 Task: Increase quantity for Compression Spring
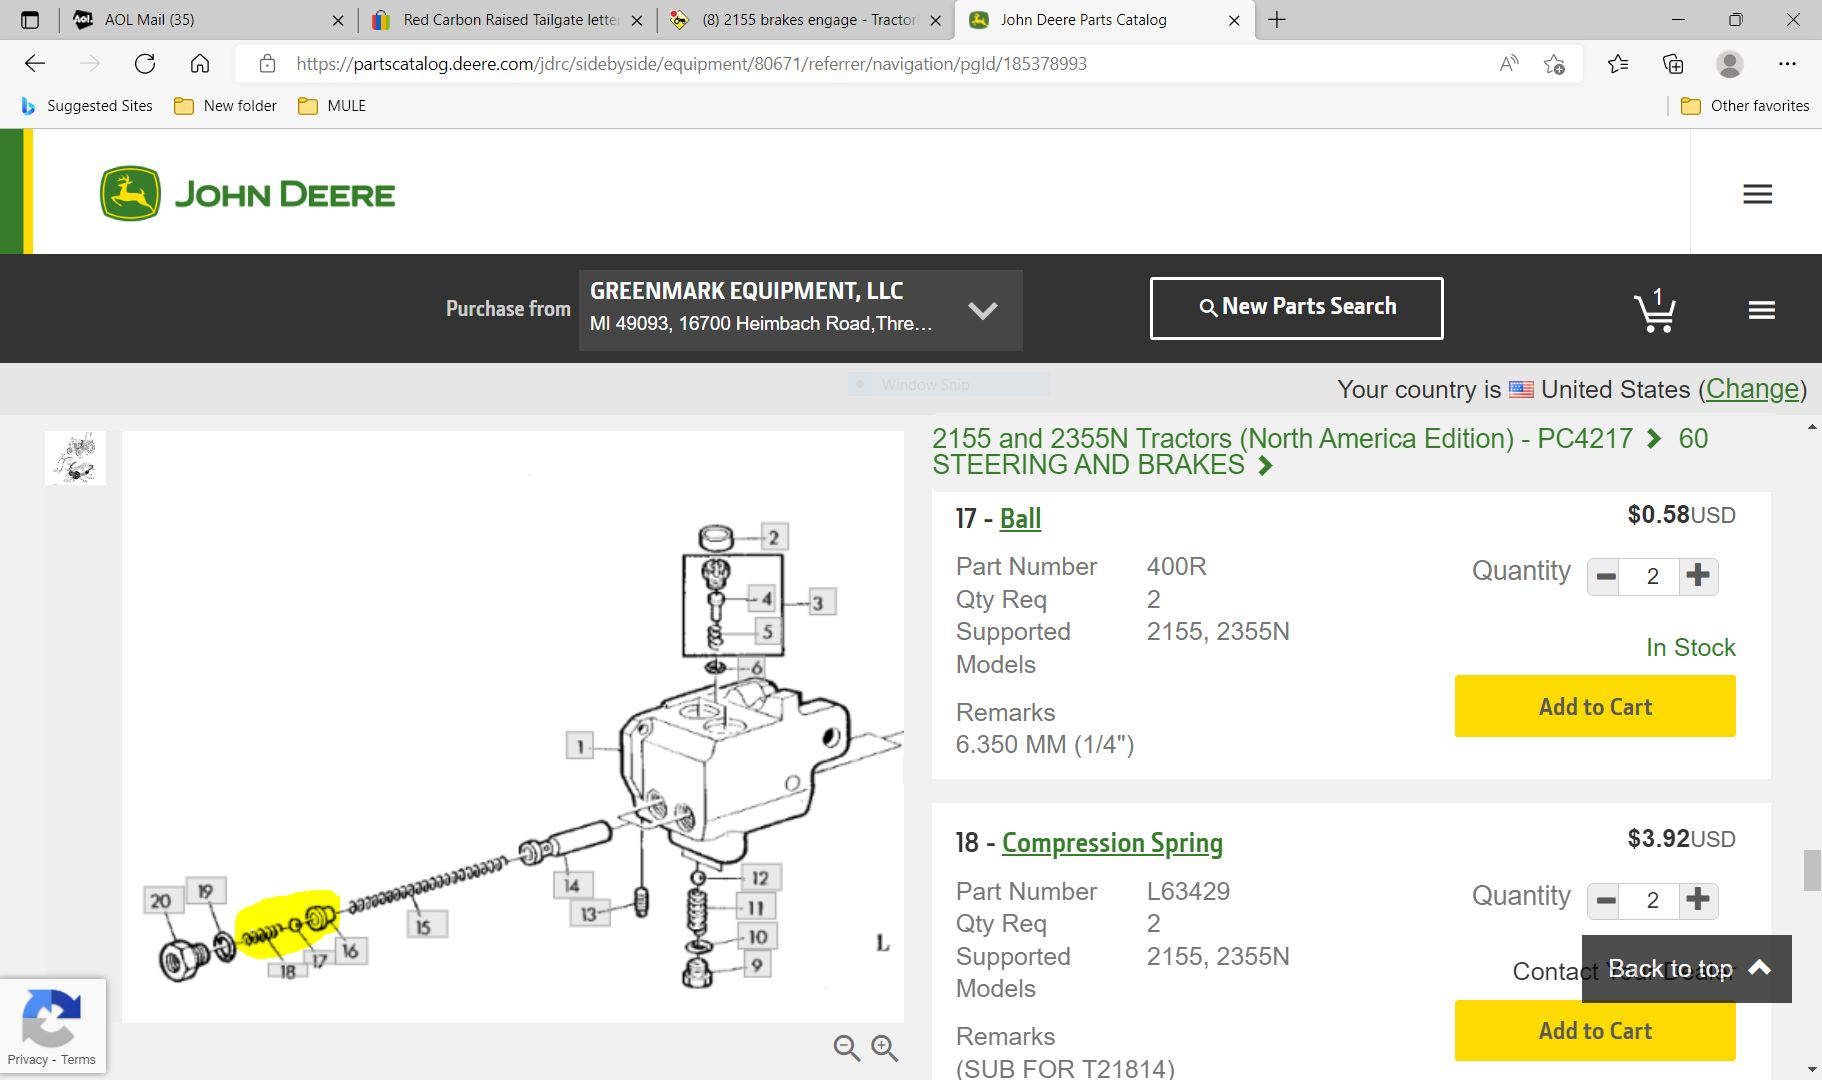click(1697, 900)
